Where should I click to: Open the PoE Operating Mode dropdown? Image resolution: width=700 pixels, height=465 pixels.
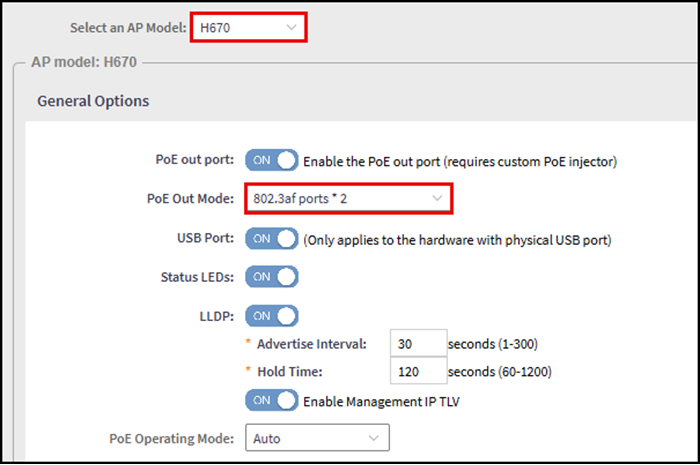point(317,438)
